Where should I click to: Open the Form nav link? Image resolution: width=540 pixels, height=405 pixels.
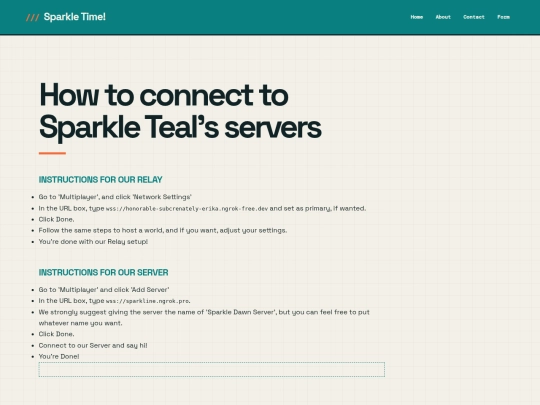pos(503,17)
